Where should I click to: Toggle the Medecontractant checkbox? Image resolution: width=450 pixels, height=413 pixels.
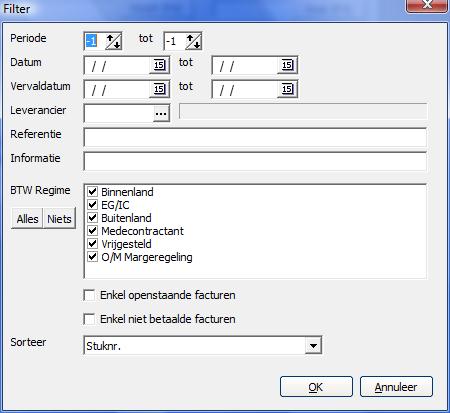pyautogui.click(x=92, y=231)
